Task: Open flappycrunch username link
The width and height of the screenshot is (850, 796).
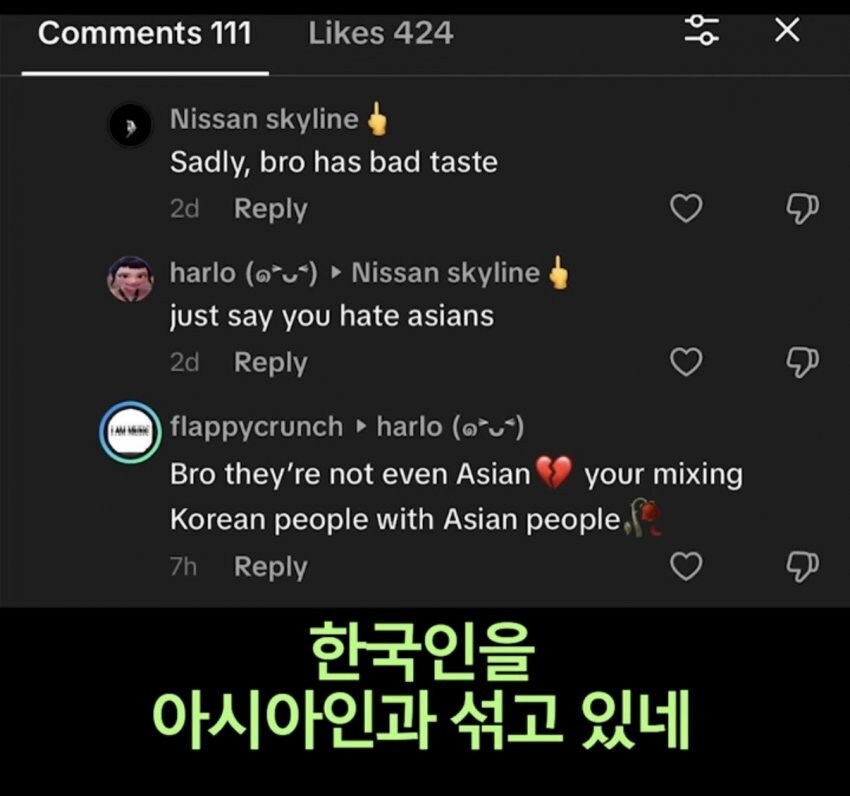Action: 256,427
